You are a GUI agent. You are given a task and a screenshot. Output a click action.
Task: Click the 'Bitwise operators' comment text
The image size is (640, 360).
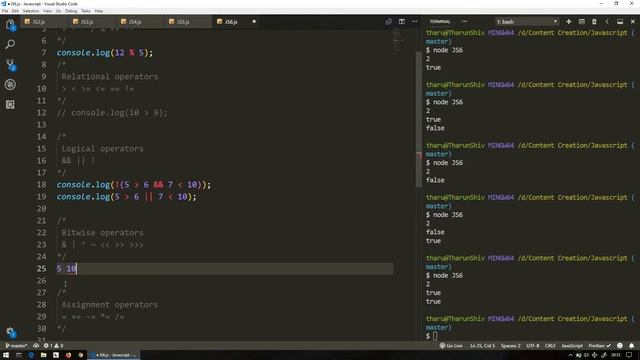coord(102,233)
